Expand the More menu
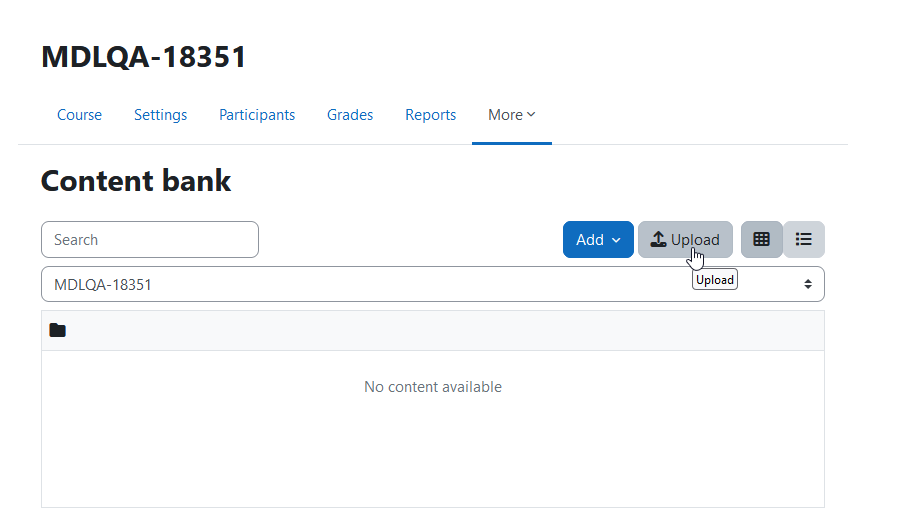This screenshot has height=531, width=920. [x=512, y=115]
